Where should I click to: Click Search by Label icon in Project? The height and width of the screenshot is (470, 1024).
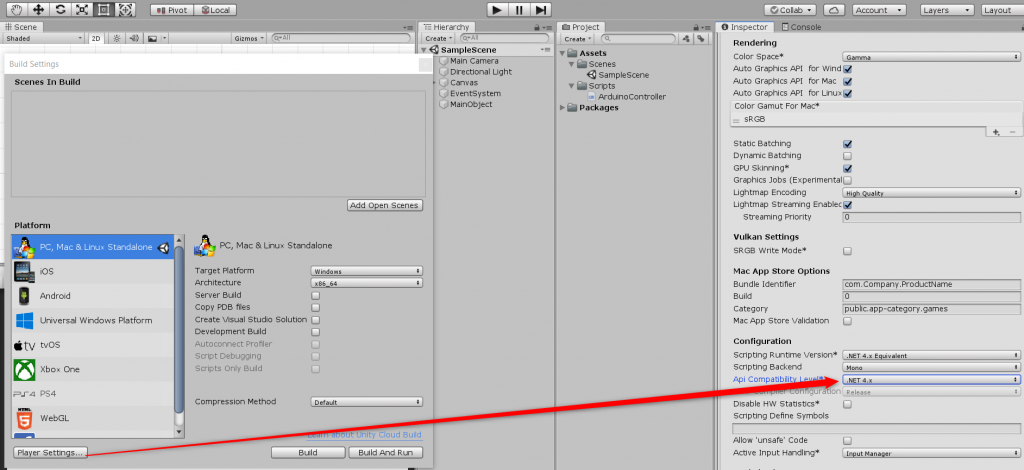pyautogui.click(x=700, y=39)
